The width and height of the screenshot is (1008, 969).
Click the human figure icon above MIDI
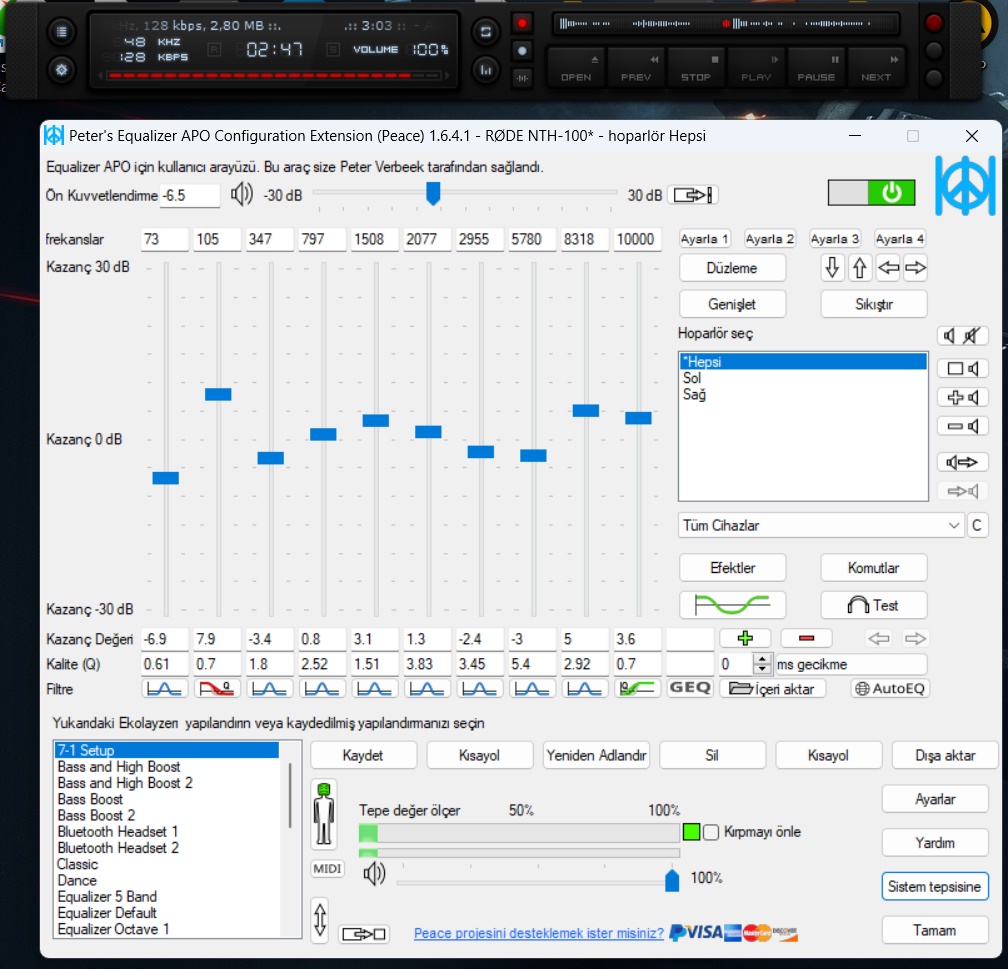point(324,813)
